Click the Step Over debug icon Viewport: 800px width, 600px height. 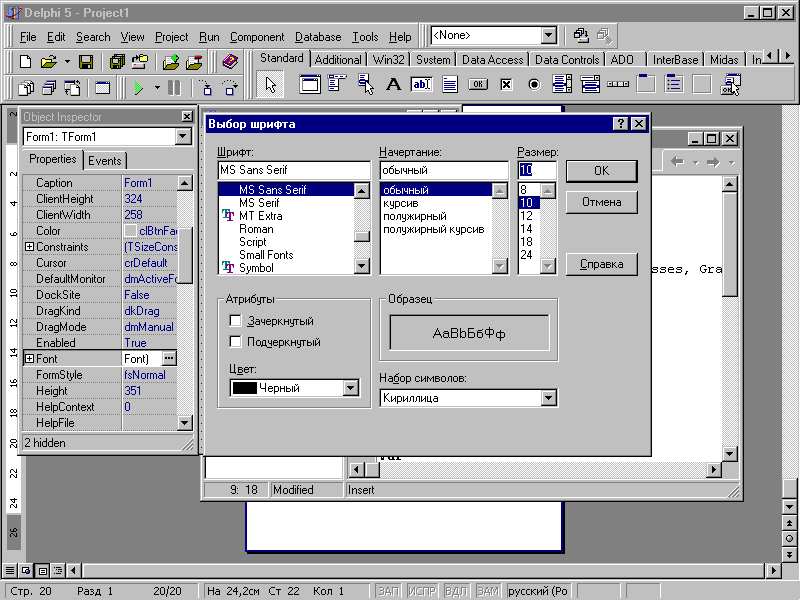coord(230,88)
